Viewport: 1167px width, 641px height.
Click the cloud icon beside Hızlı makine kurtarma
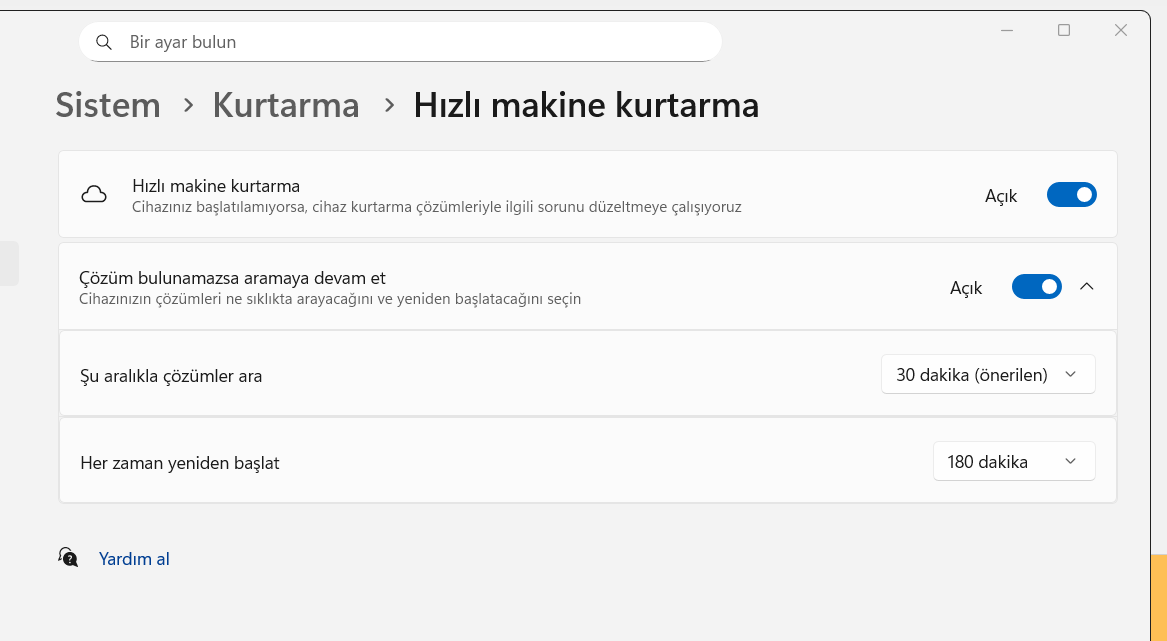[x=94, y=195]
